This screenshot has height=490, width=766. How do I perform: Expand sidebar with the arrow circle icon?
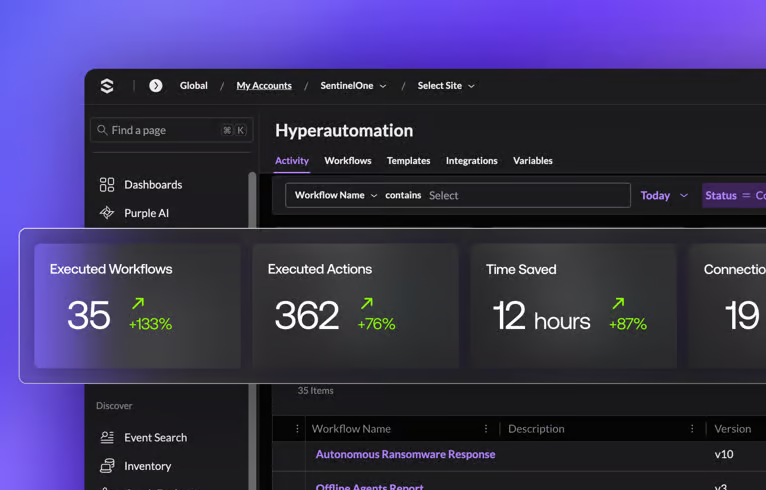click(156, 86)
